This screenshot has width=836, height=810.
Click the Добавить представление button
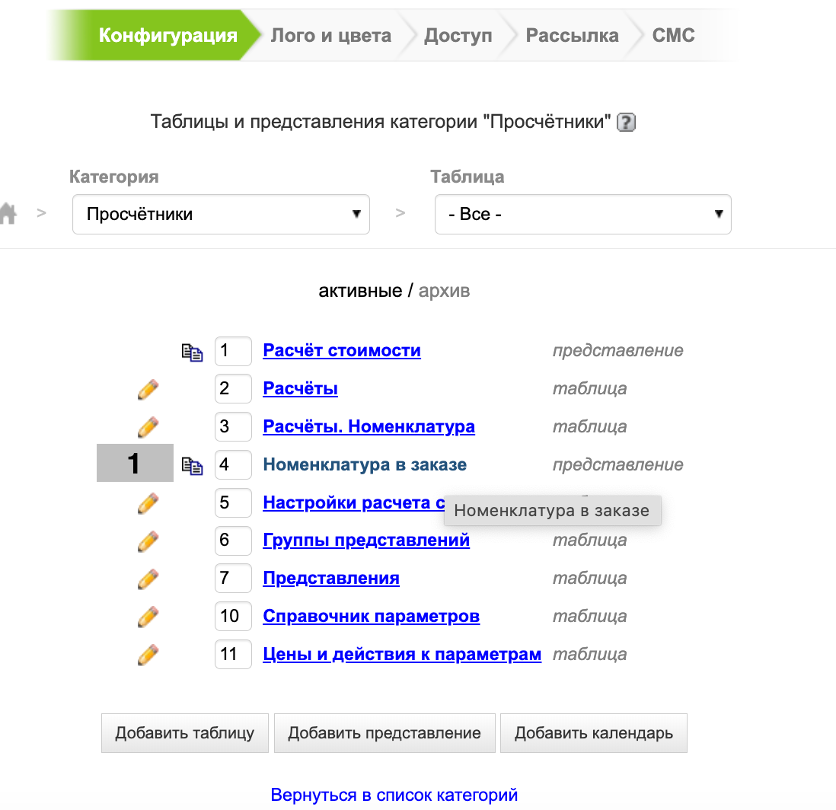point(384,733)
